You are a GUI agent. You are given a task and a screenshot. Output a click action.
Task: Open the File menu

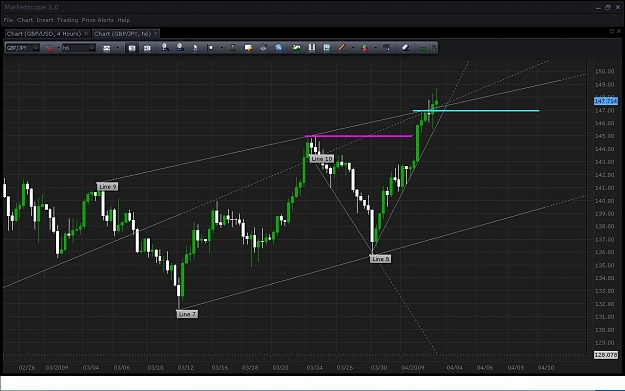pos(8,20)
